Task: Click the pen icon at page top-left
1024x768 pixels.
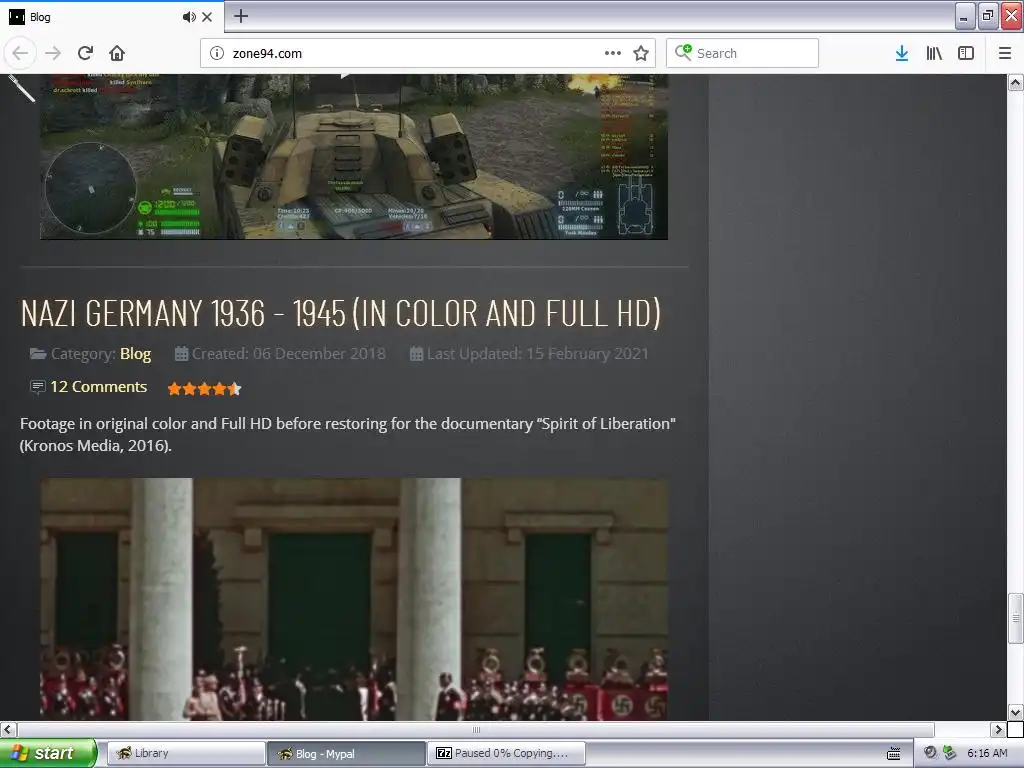Action: pyautogui.click(x=22, y=88)
